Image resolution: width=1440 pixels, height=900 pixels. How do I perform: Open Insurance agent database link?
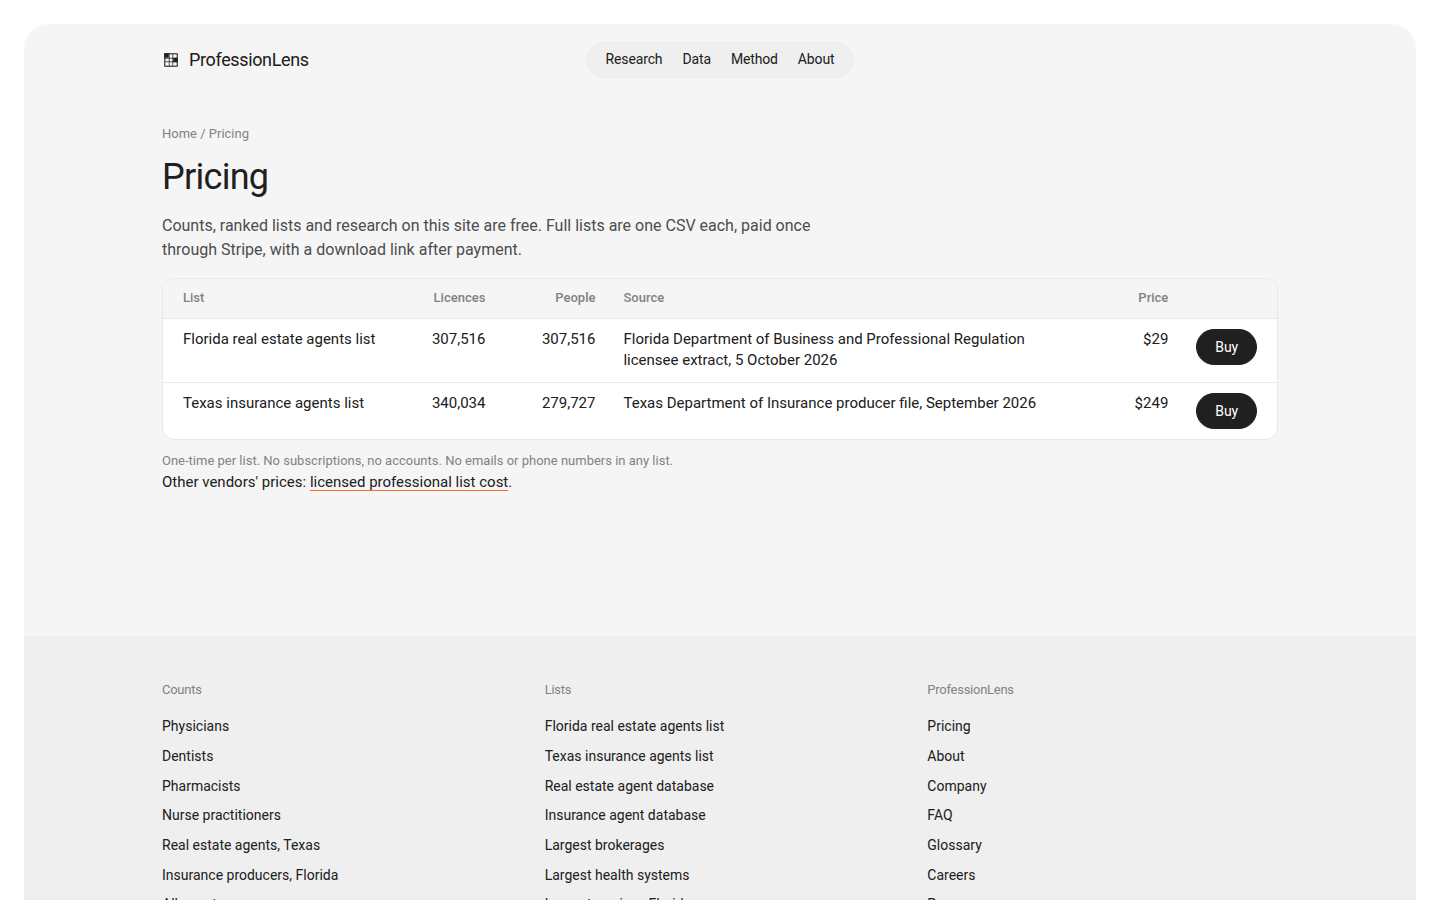click(625, 815)
